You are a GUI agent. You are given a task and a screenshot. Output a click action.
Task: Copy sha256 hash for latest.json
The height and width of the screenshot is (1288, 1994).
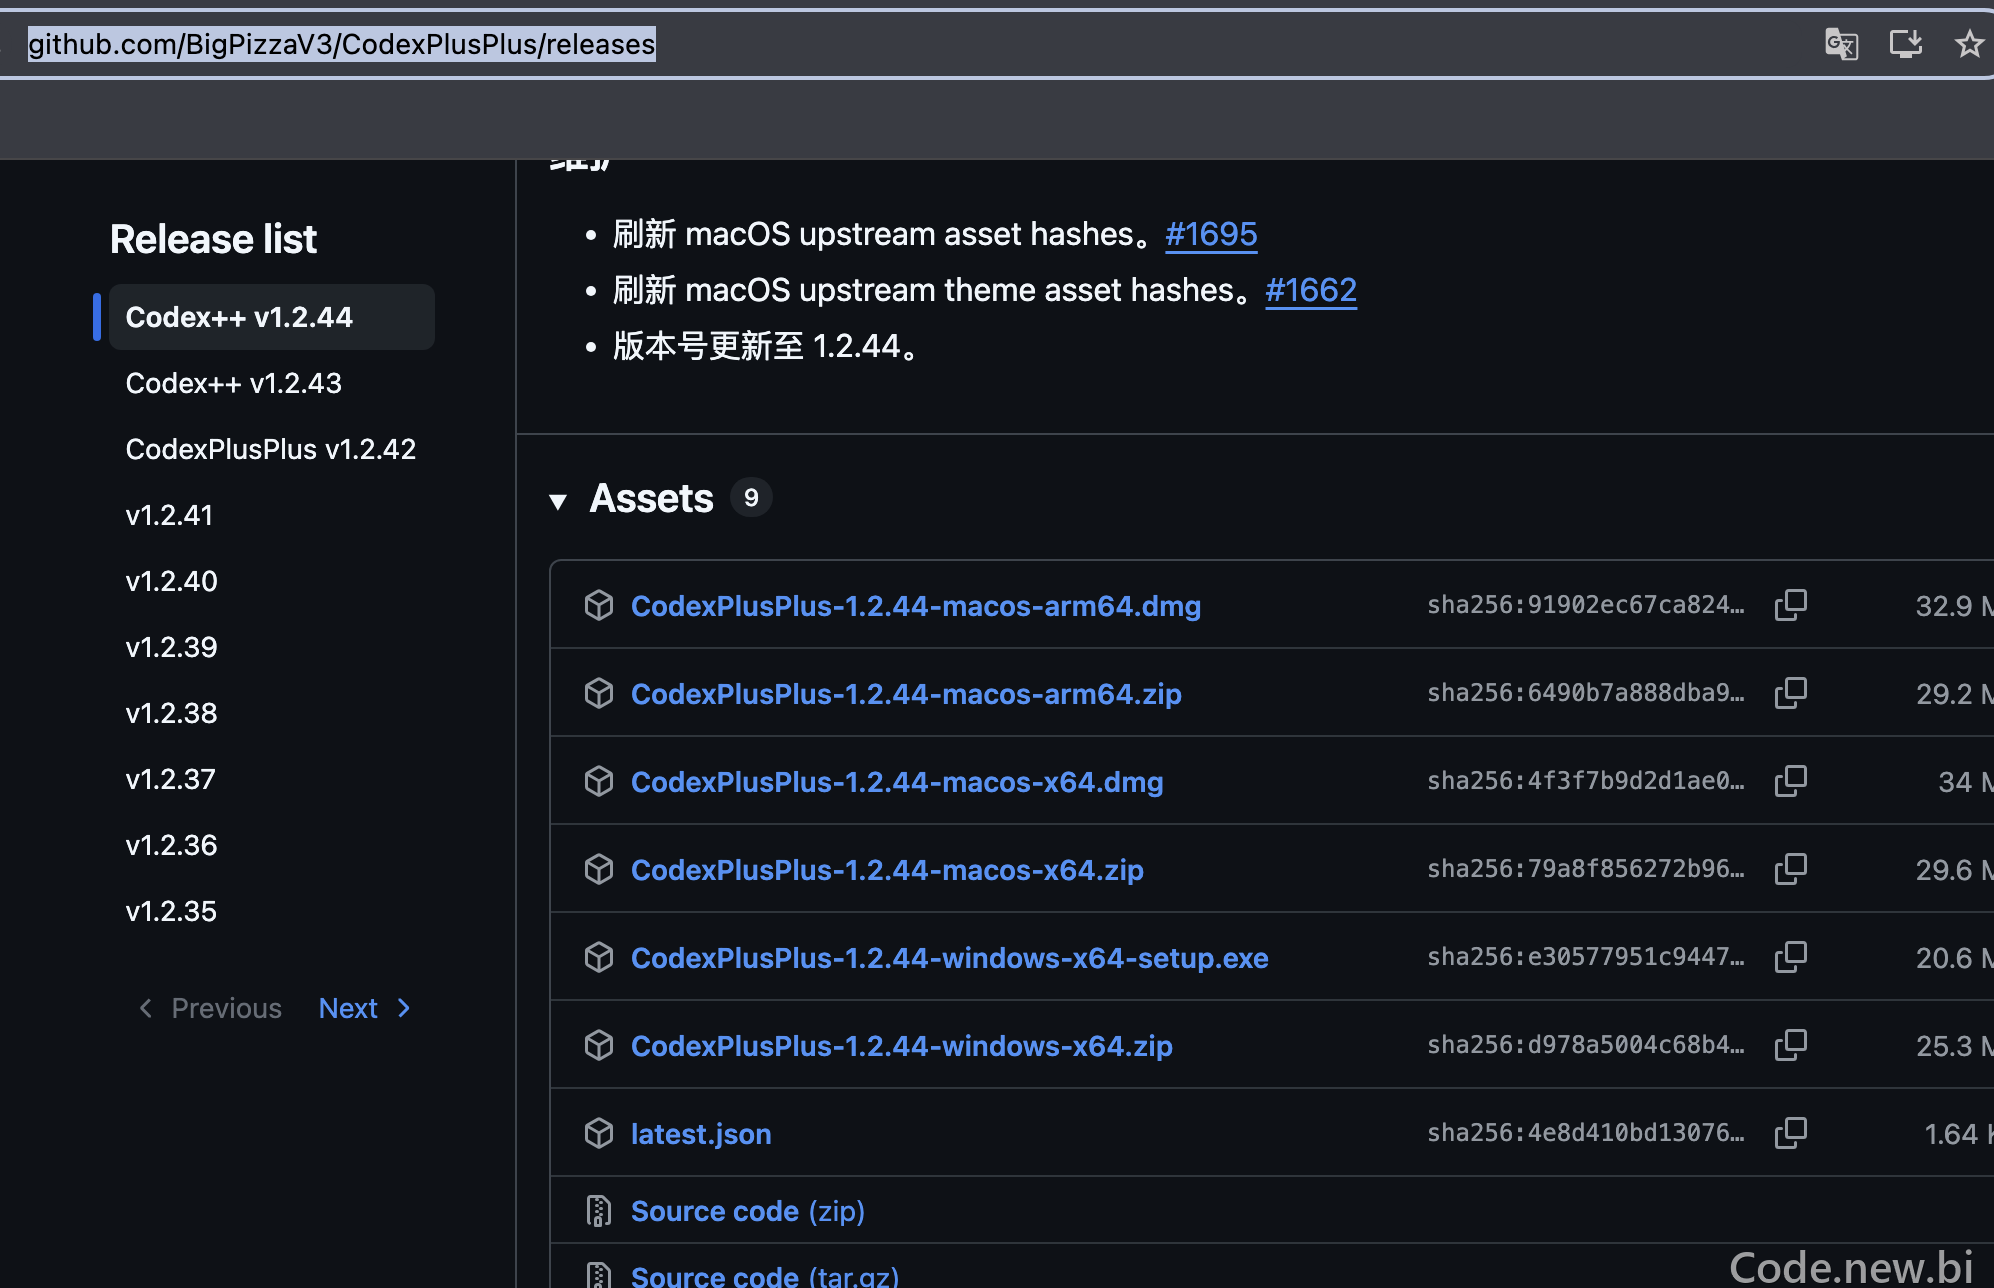[x=1790, y=1133]
